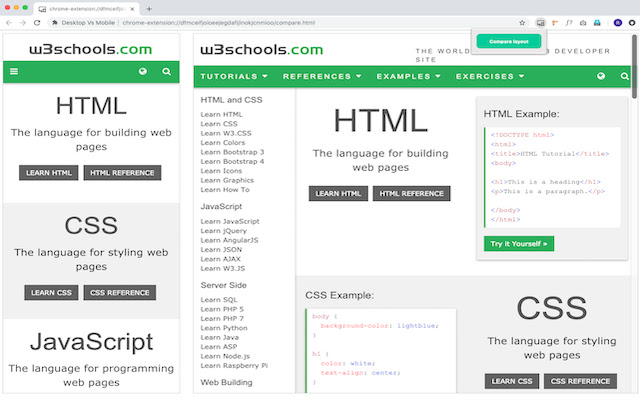
Task: Open the Learn PHP 7 sidebar link
Action: [x=222, y=318]
